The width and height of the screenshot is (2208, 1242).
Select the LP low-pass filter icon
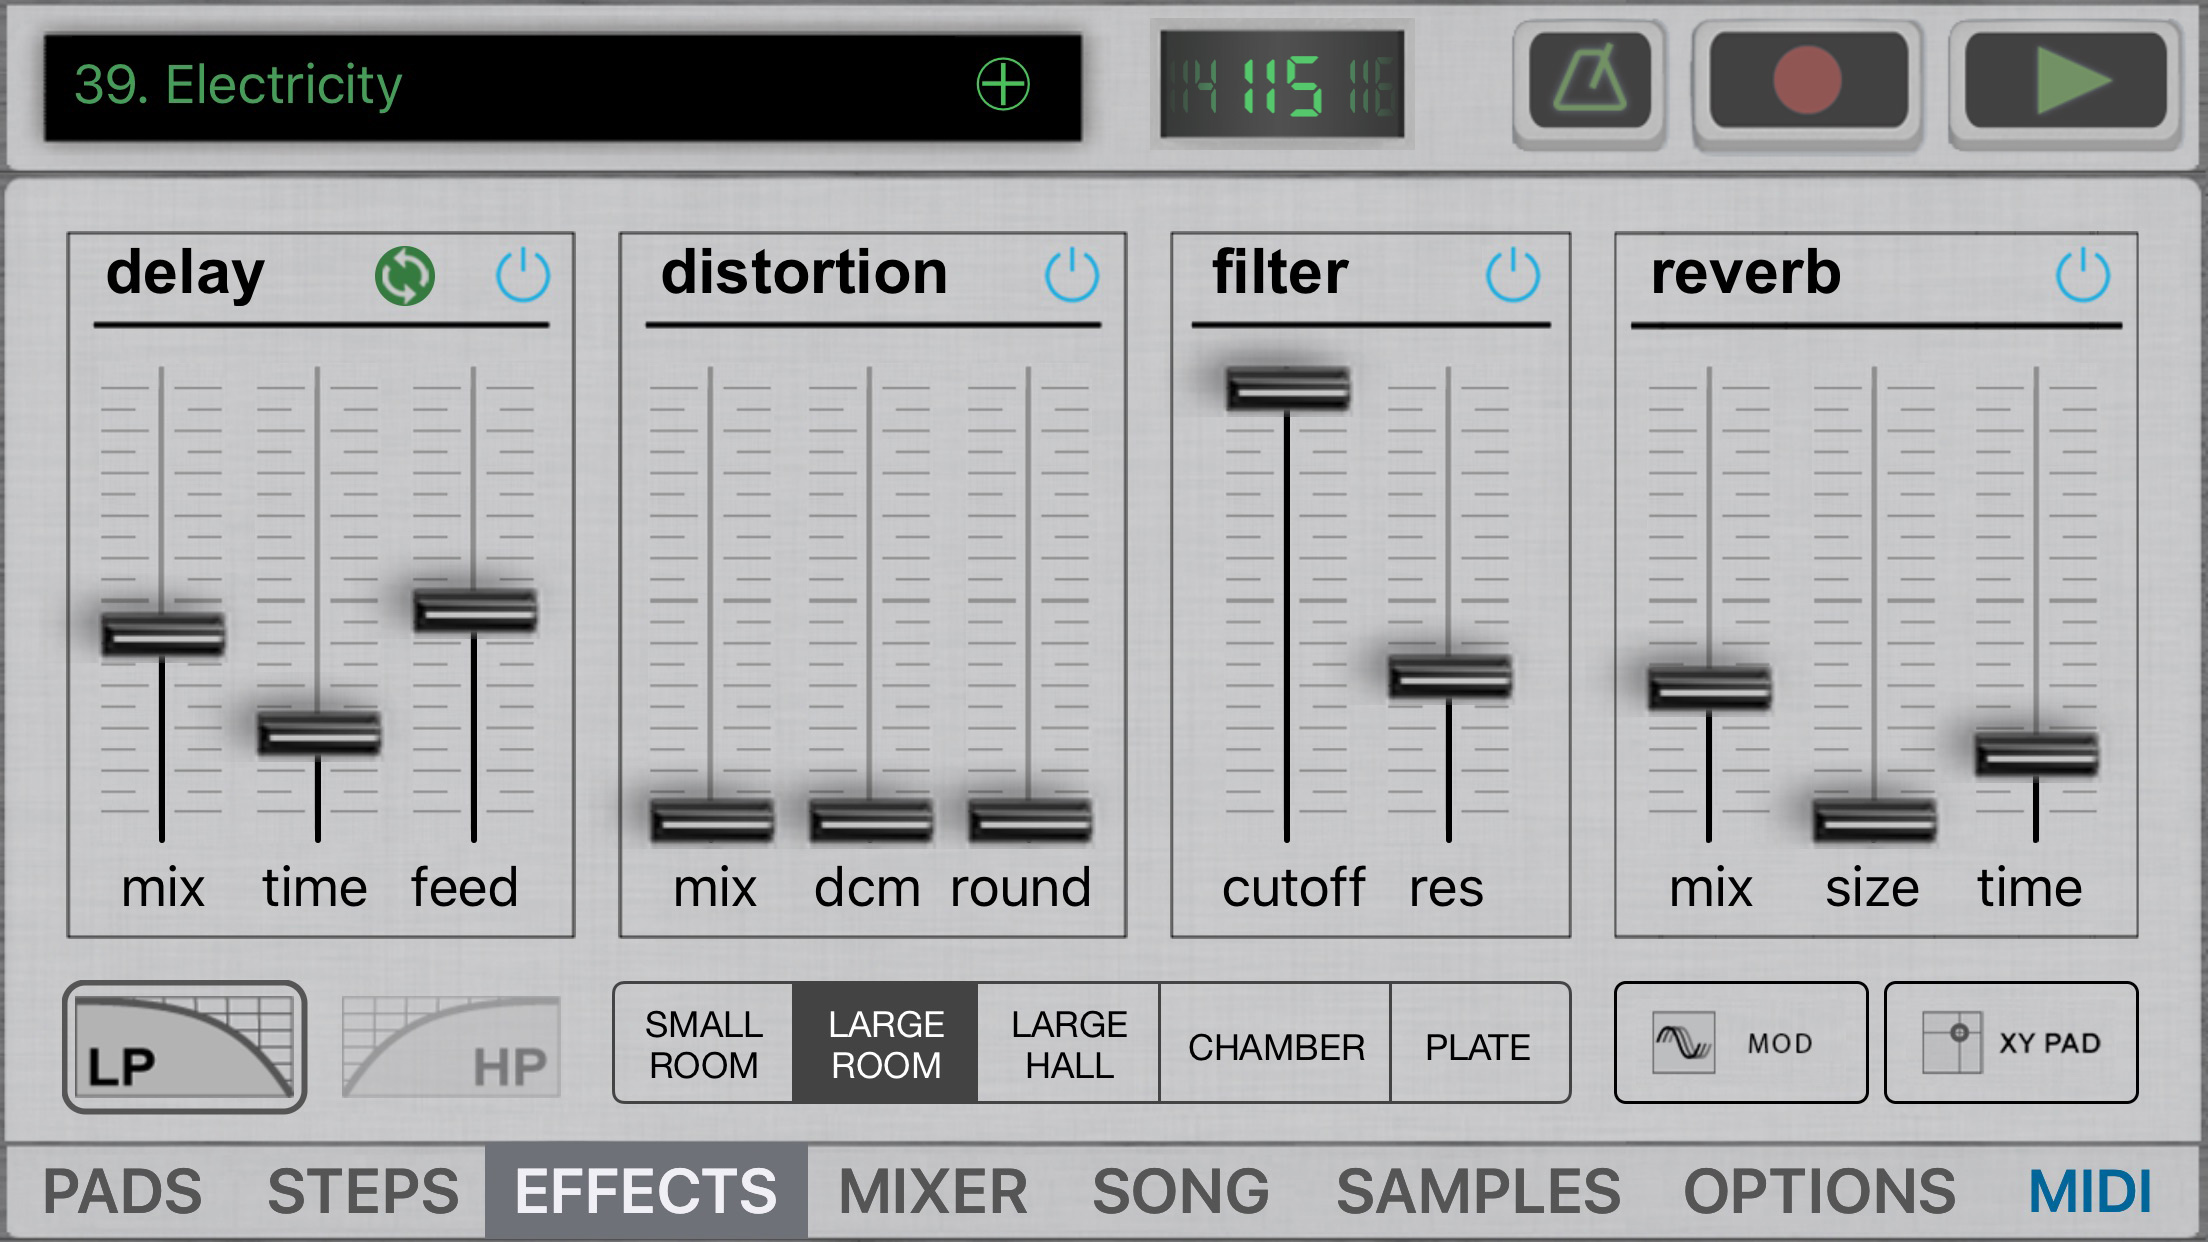pos(185,1047)
